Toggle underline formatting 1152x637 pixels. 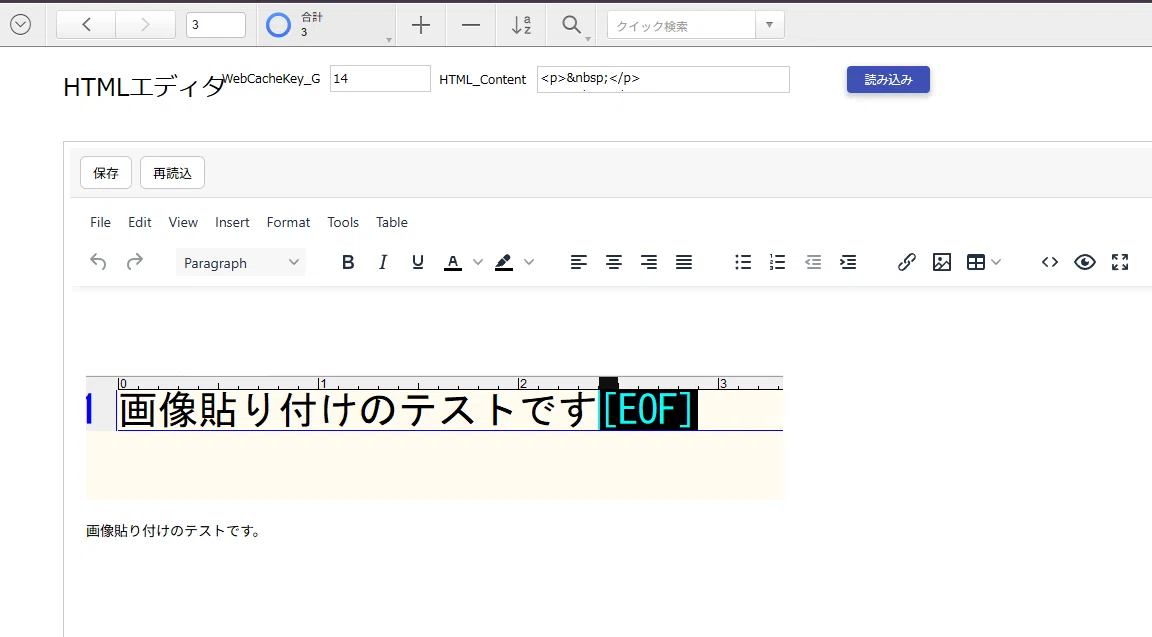pos(417,262)
